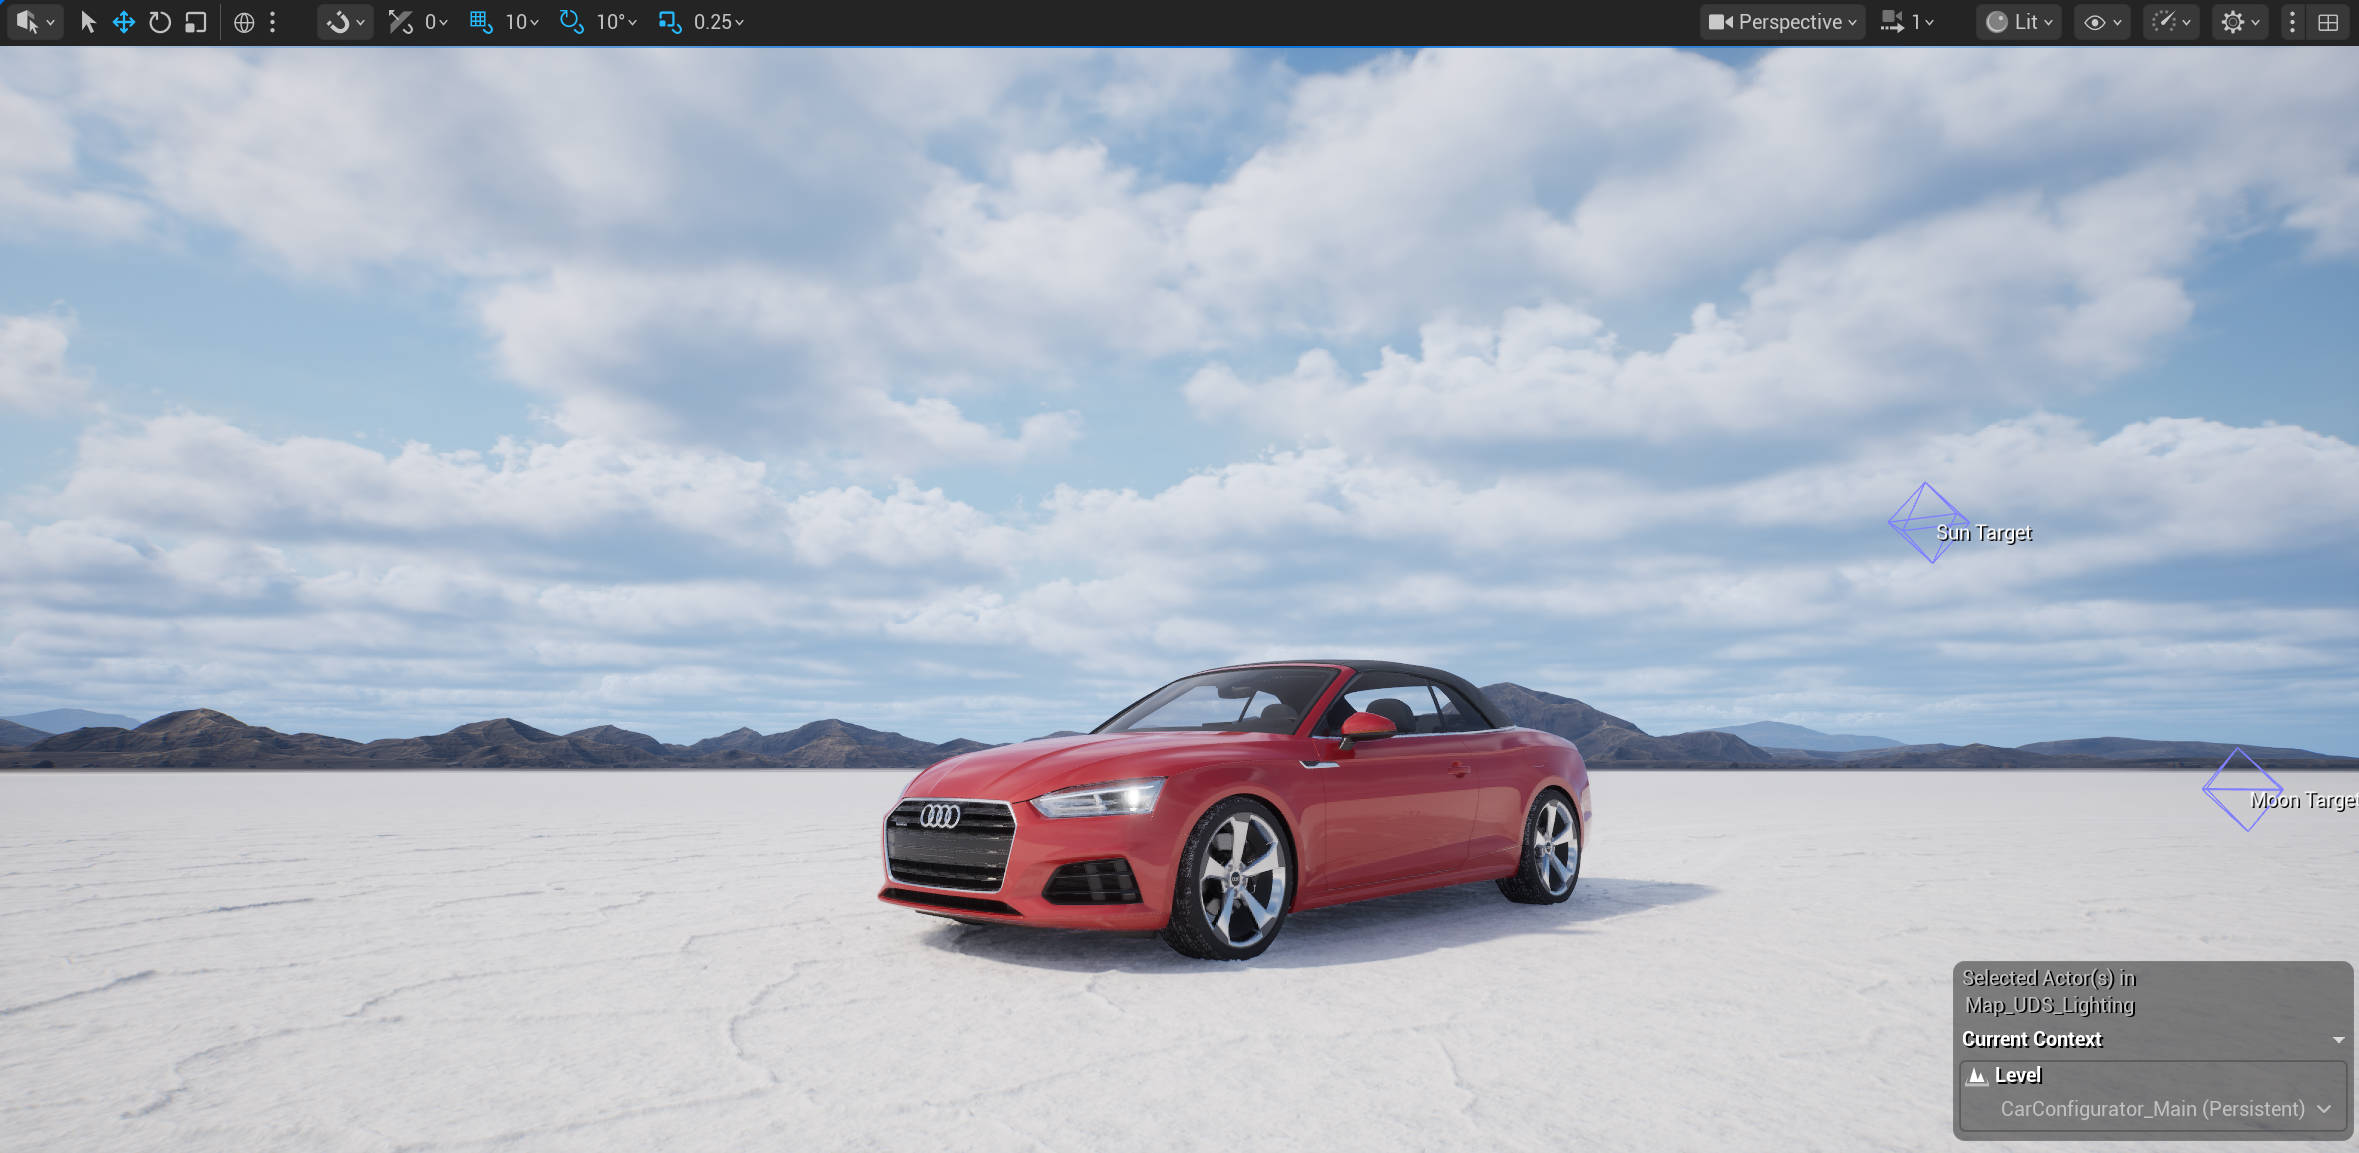The image size is (2359, 1153).
Task: Choose the Scale objects tool
Action: click(196, 22)
